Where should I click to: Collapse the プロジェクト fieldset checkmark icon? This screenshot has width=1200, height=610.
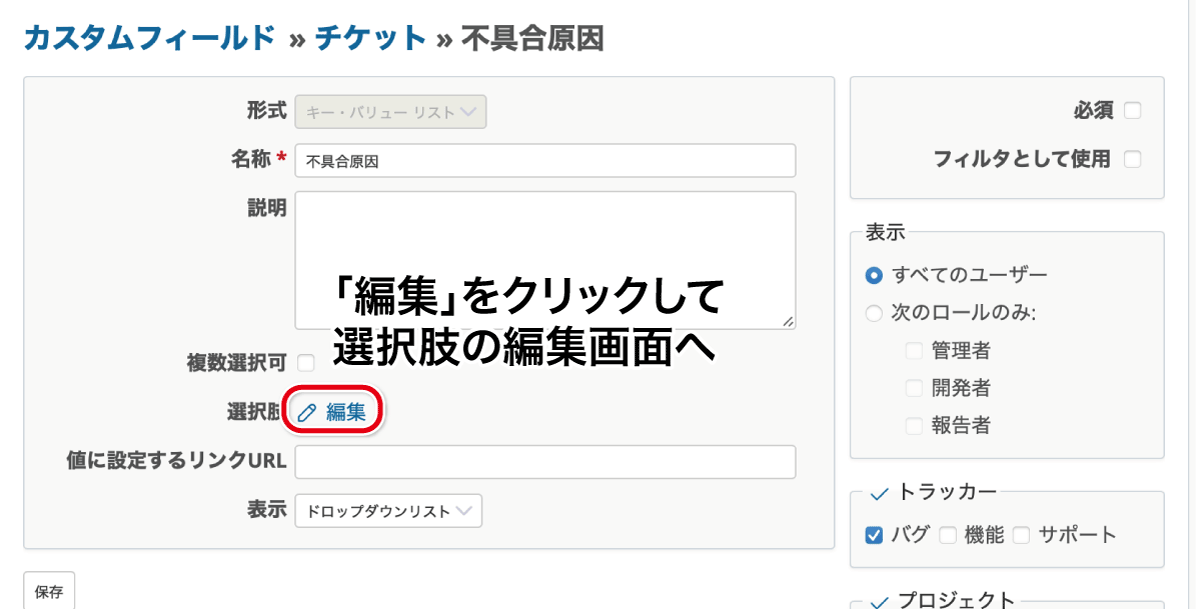(x=880, y=602)
